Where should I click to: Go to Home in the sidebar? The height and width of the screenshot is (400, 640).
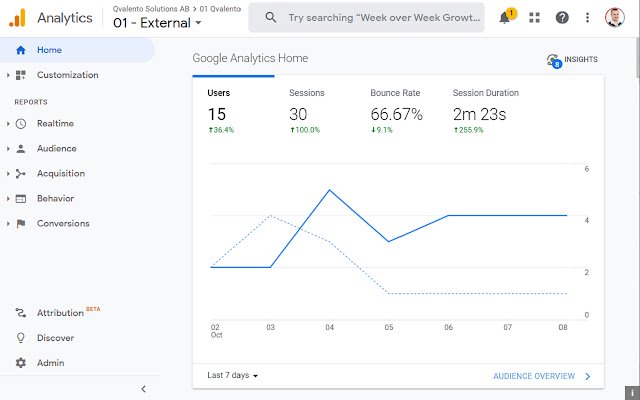[78, 50]
